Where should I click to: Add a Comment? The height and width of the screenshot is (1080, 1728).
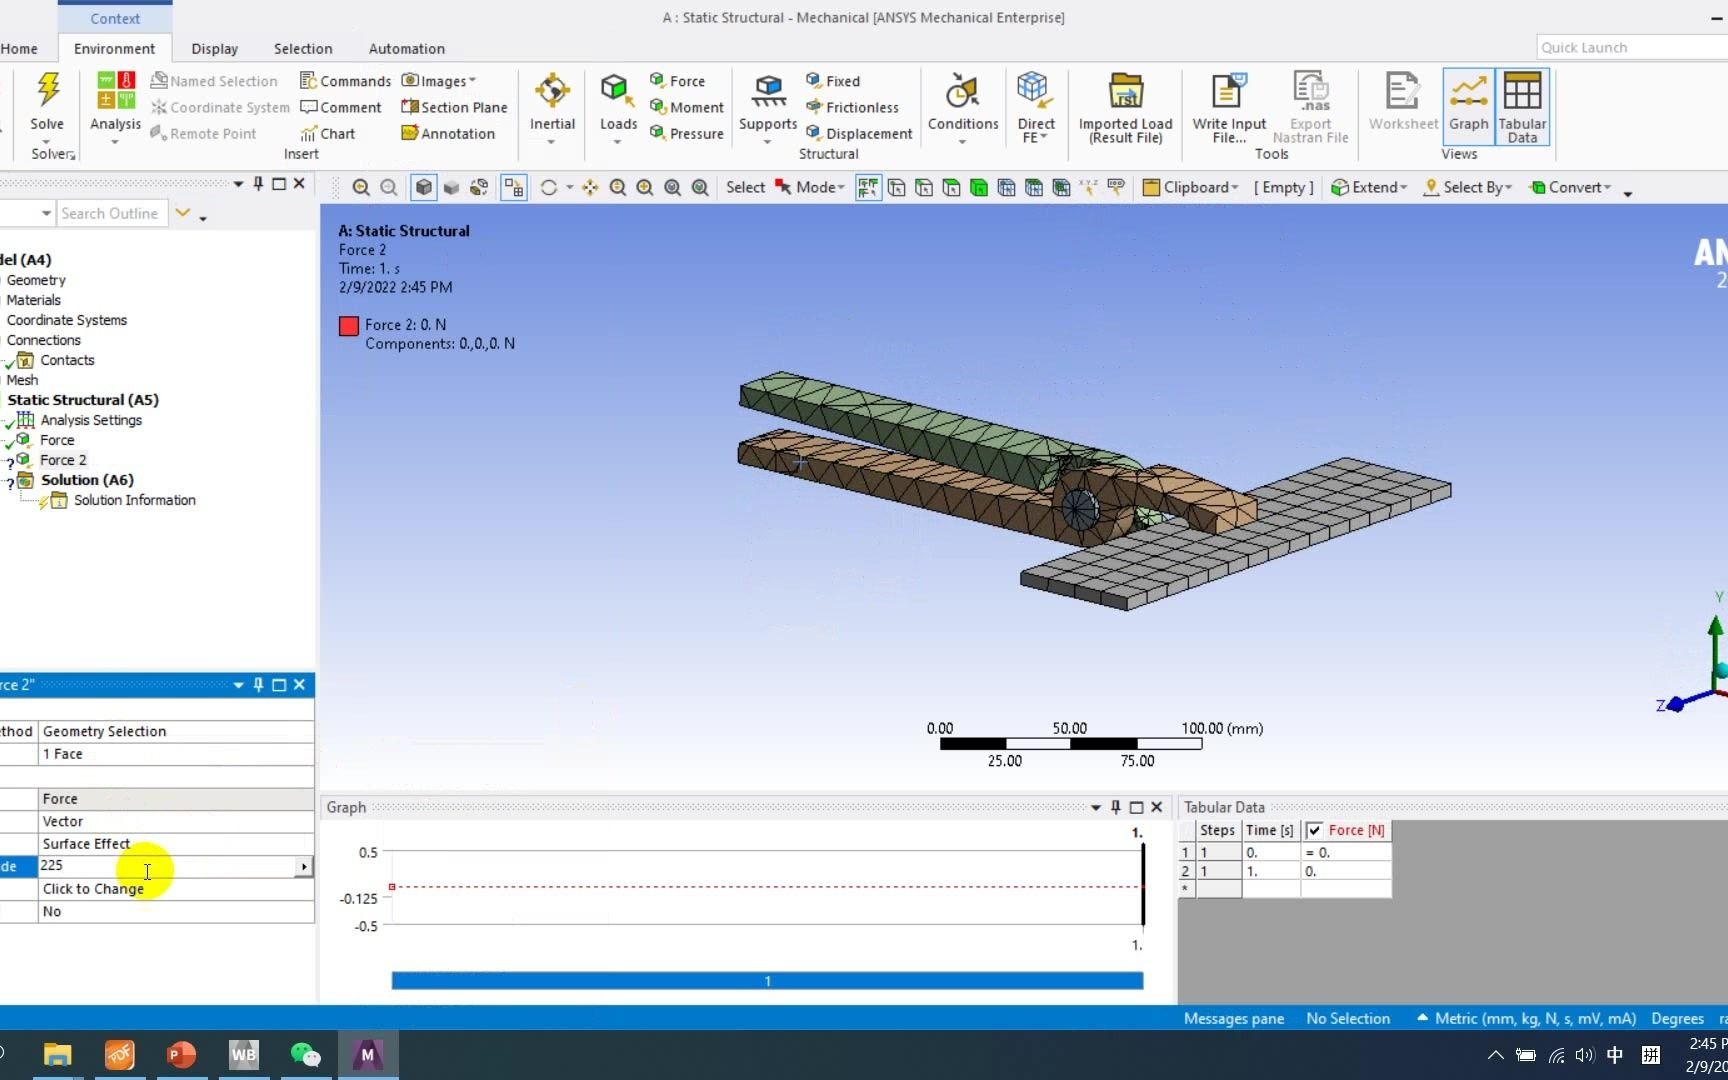coord(341,107)
